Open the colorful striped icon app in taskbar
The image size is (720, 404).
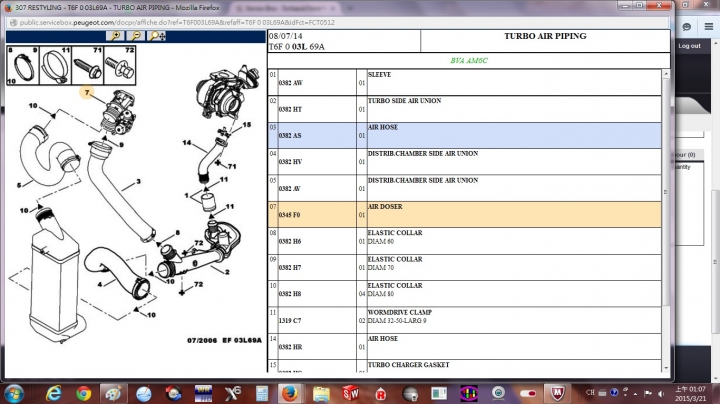coord(469,393)
